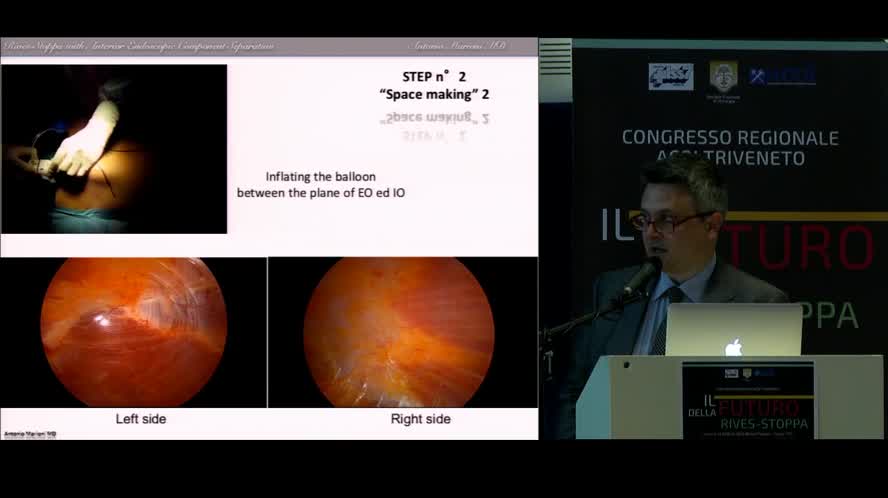Select the left side endoscopic image
This screenshot has width=888, height=498.
click(133, 332)
